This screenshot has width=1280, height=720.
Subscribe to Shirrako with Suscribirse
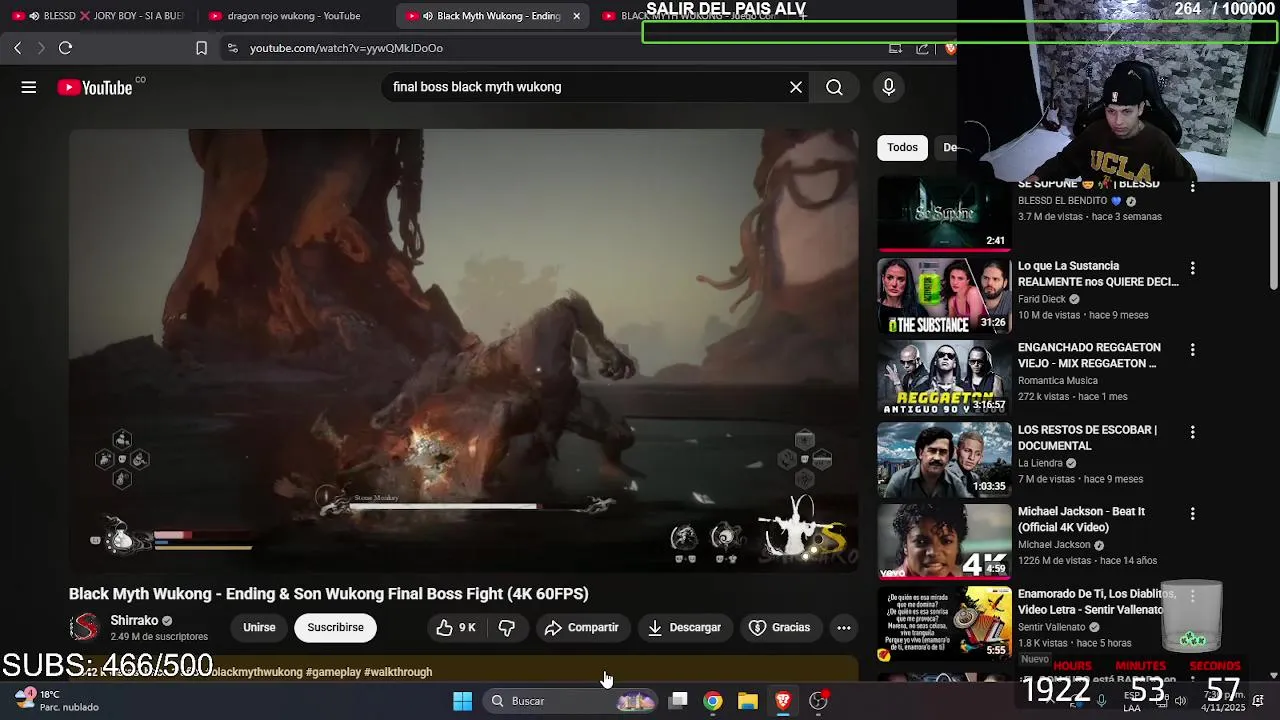tap(335, 628)
